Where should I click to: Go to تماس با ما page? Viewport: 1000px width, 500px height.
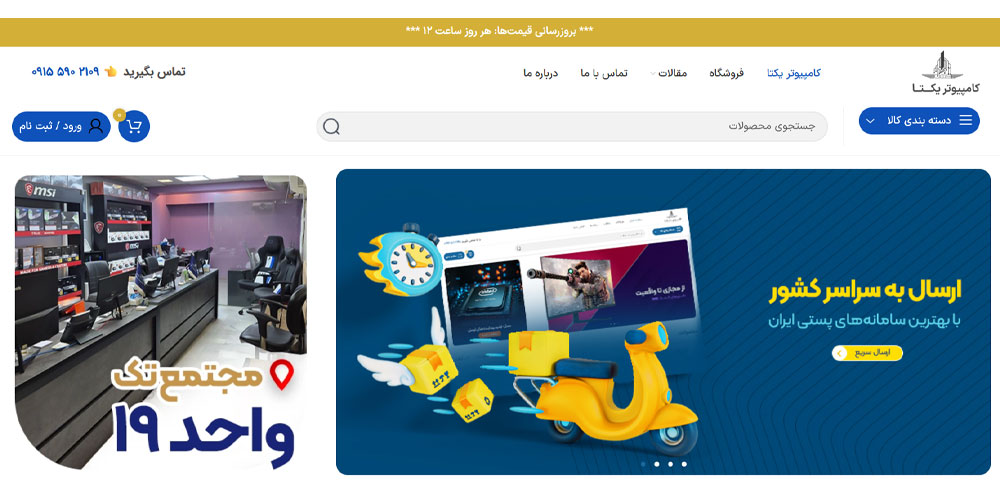tap(603, 73)
